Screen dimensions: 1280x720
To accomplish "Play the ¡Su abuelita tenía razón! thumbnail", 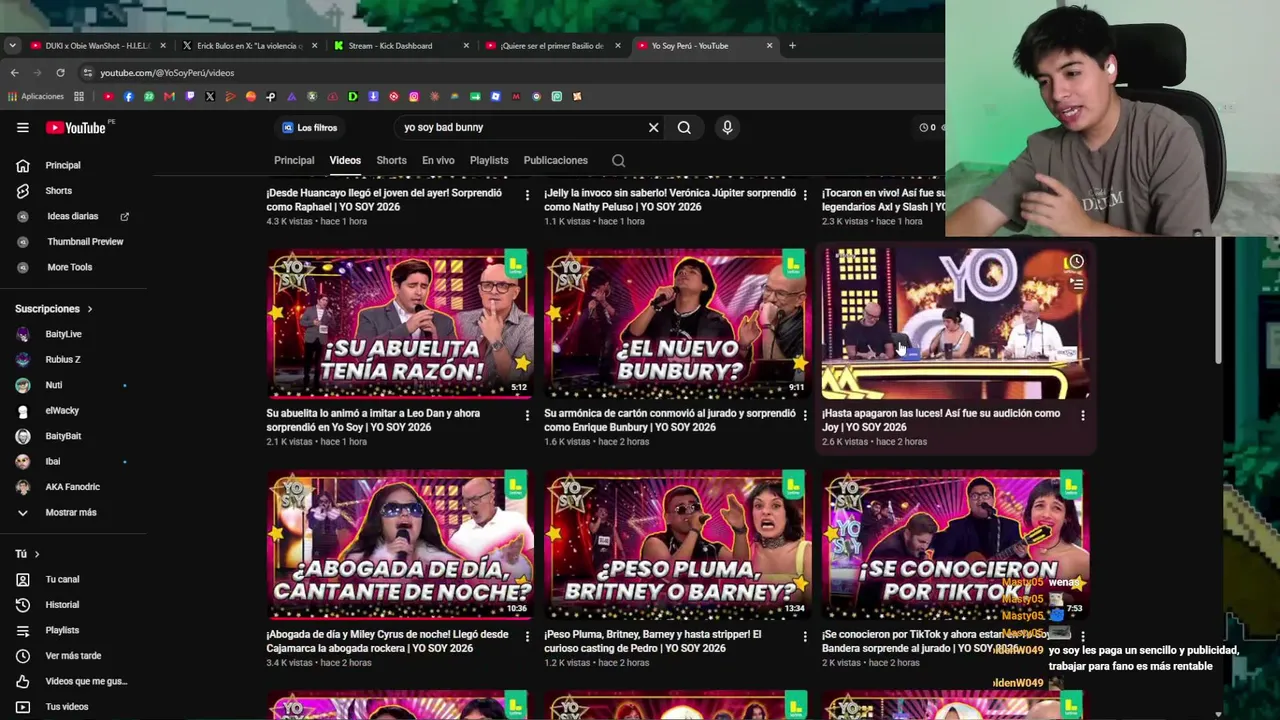I will pyautogui.click(x=399, y=323).
